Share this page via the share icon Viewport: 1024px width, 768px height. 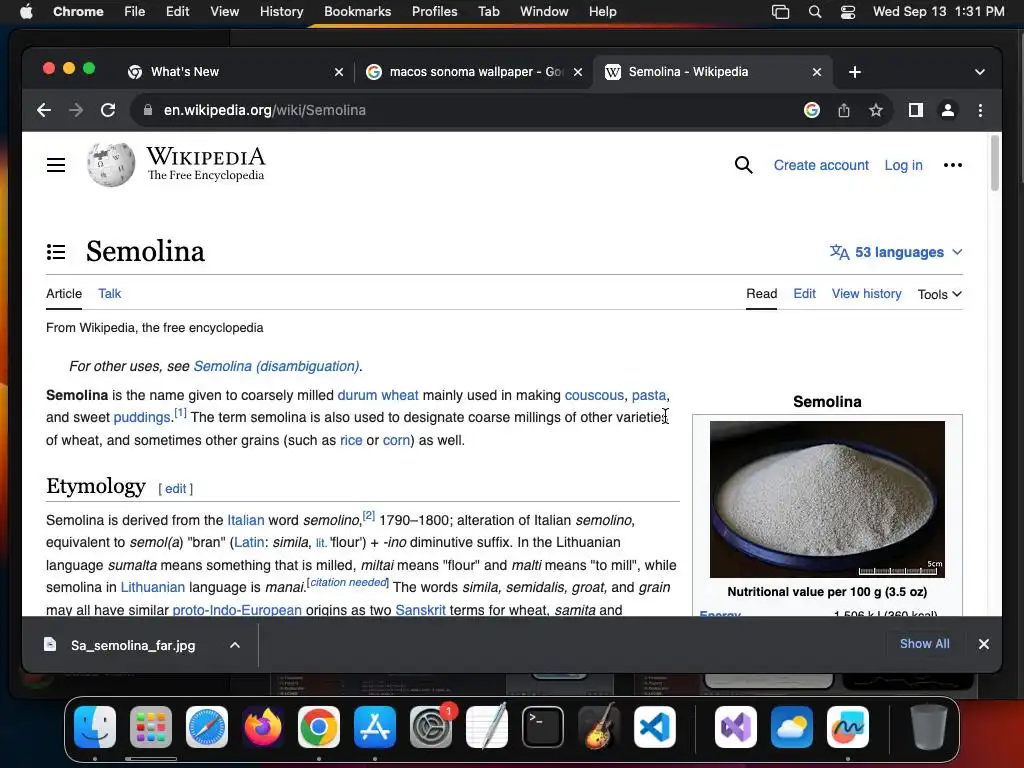(x=844, y=110)
